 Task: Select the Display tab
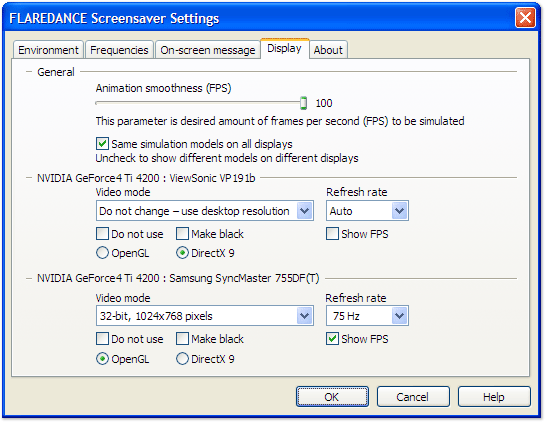pyautogui.click(x=284, y=48)
